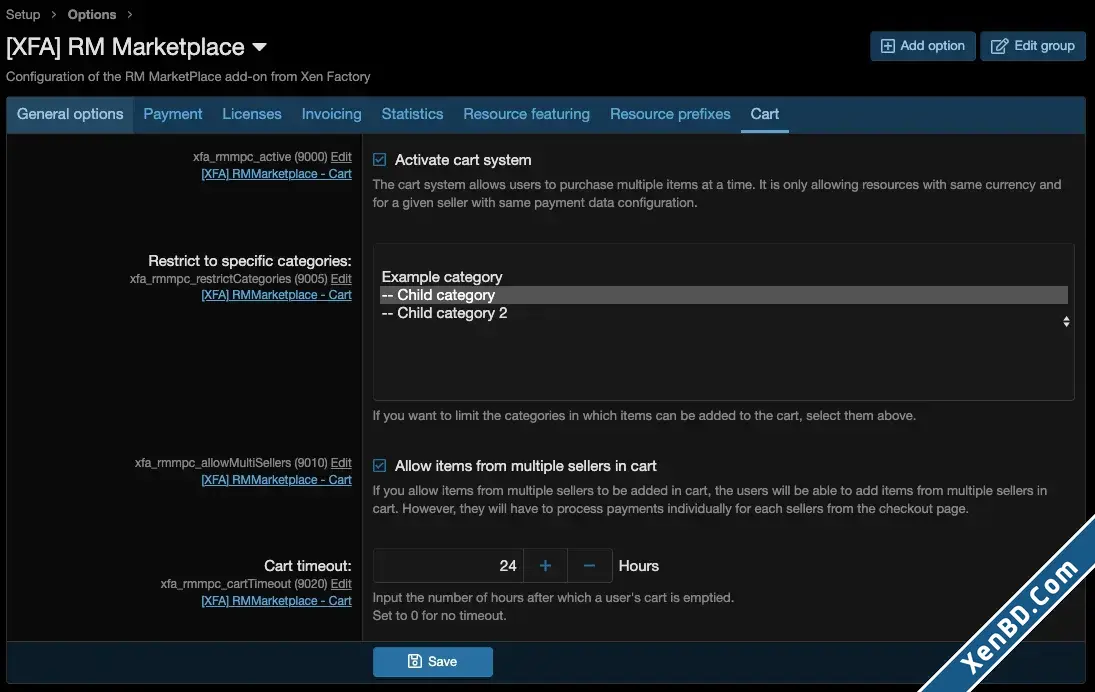Click the category list scroll arrows
This screenshot has height=692, width=1095.
(1066, 321)
